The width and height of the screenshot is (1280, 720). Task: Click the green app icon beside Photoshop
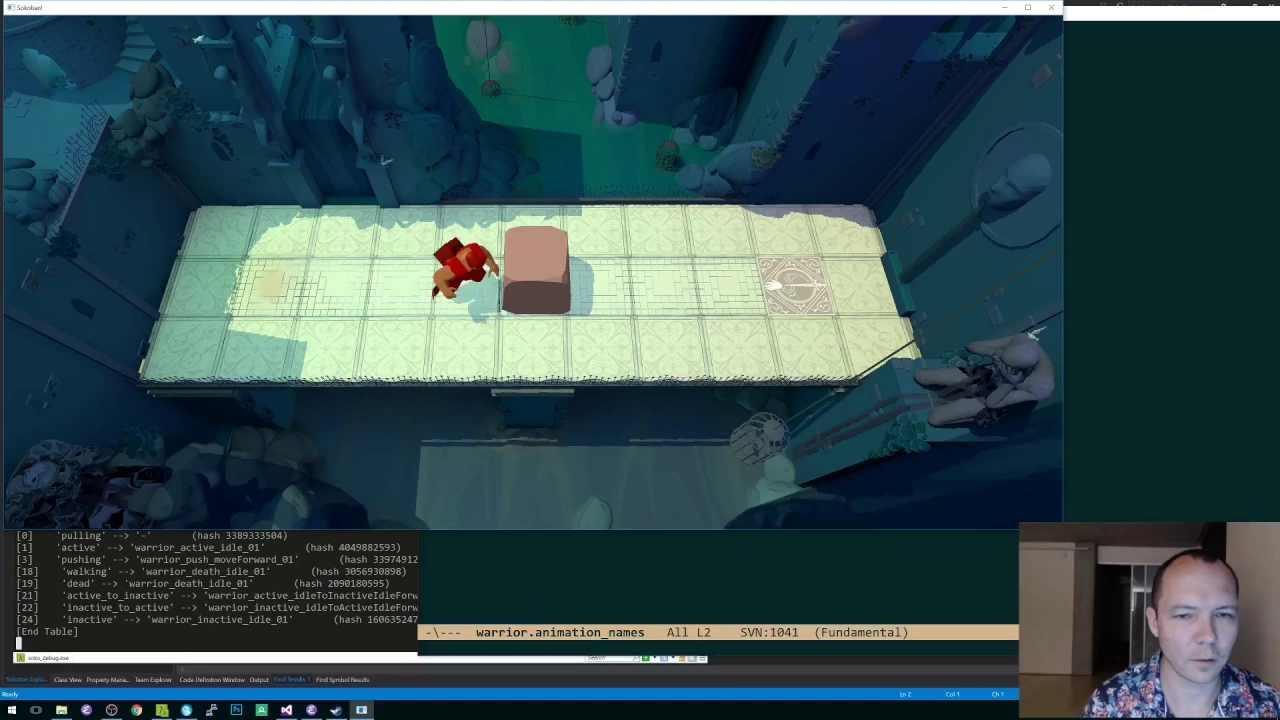pos(261,710)
